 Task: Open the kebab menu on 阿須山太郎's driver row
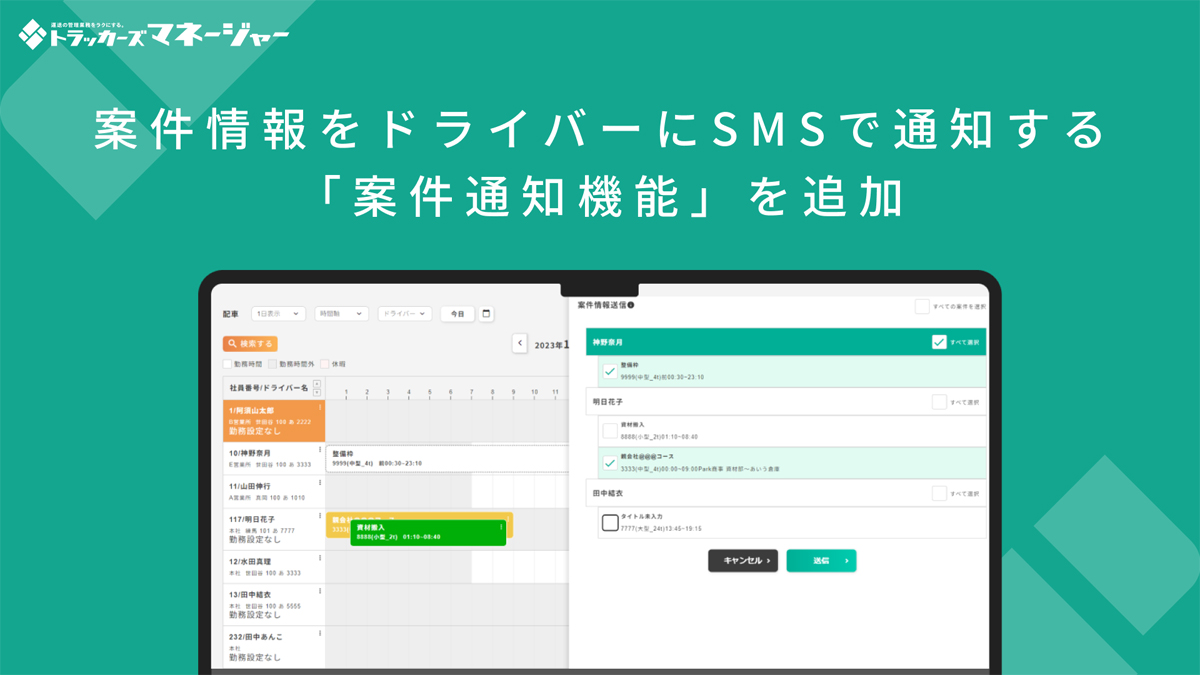pyautogui.click(x=320, y=407)
